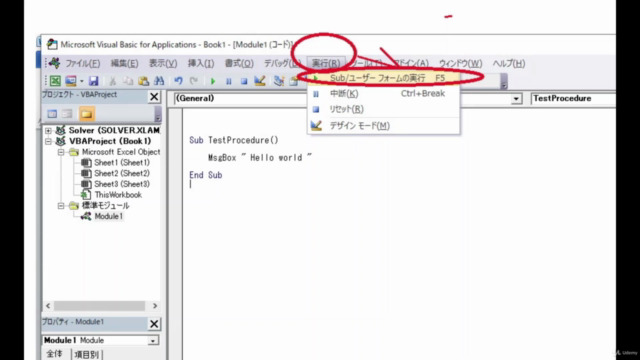Image resolution: width=640 pixels, height=360 pixels.
Task: Toggle Design Mode from the toolbar icon
Action: coord(260,81)
